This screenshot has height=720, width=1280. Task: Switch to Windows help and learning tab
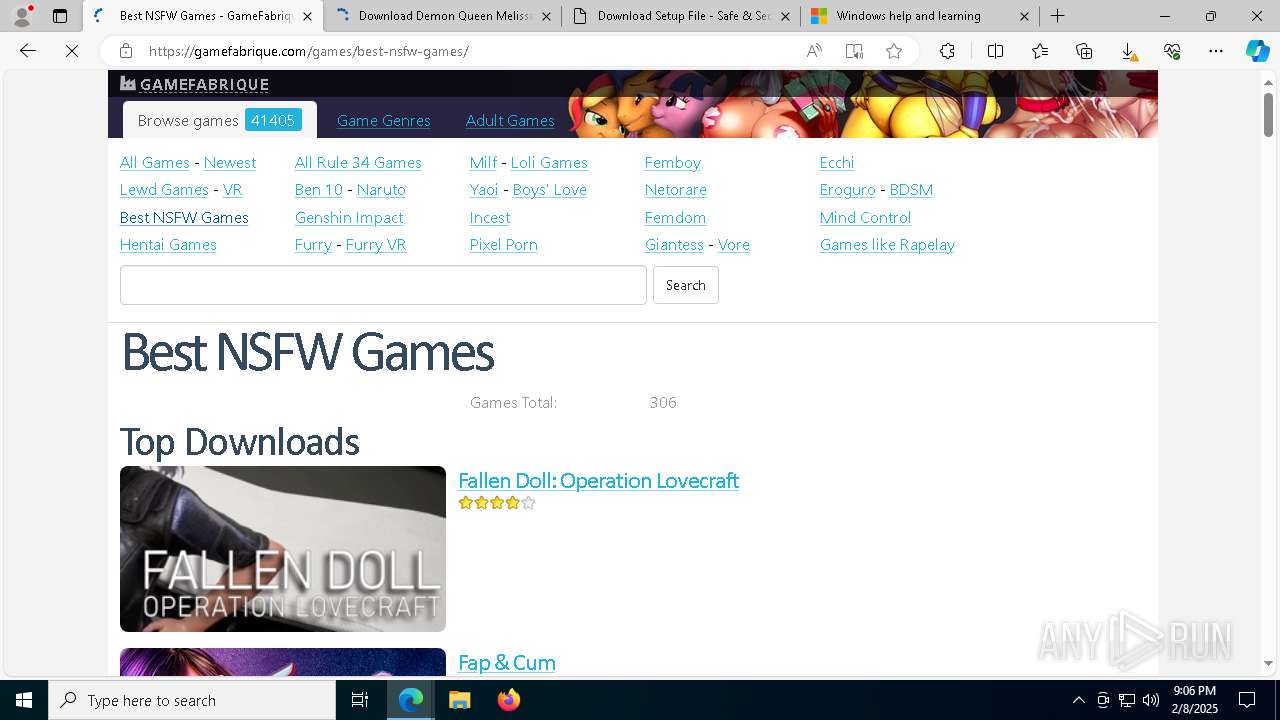click(921, 16)
